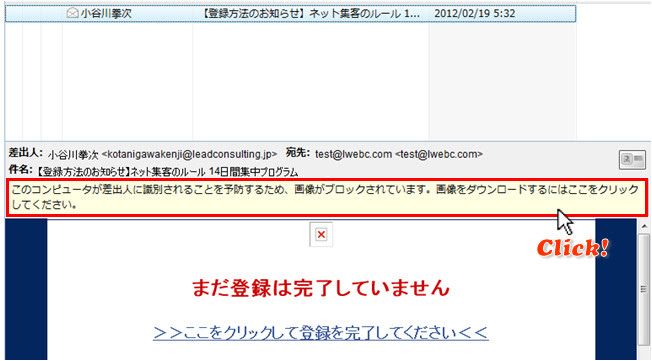The height and width of the screenshot is (361, 652).
Task: Click the scrollbar up arrow in message pane
Action: point(644,226)
